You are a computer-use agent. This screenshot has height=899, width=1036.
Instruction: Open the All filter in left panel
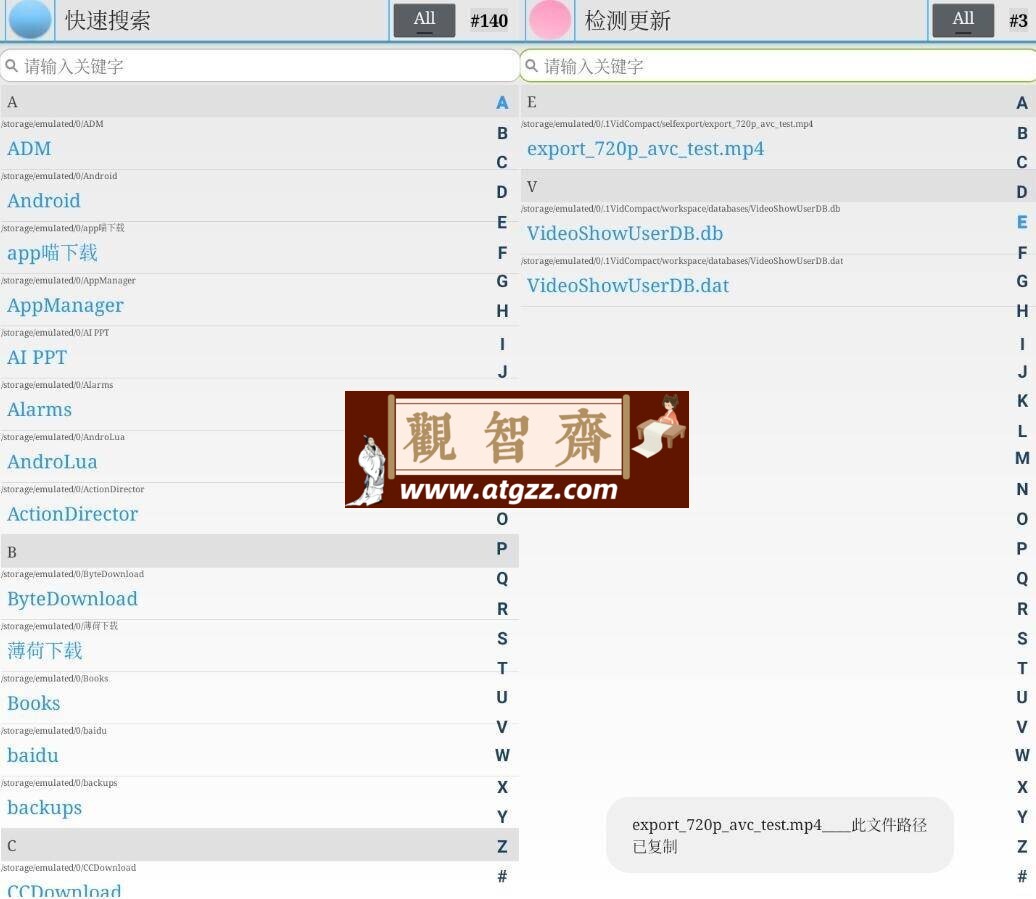point(424,20)
